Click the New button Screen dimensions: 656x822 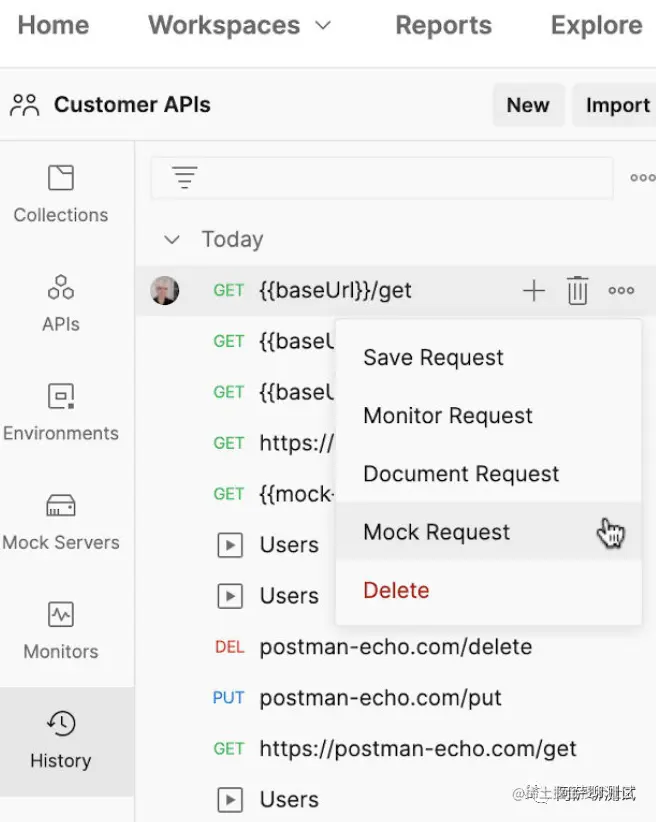click(x=528, y=105)
